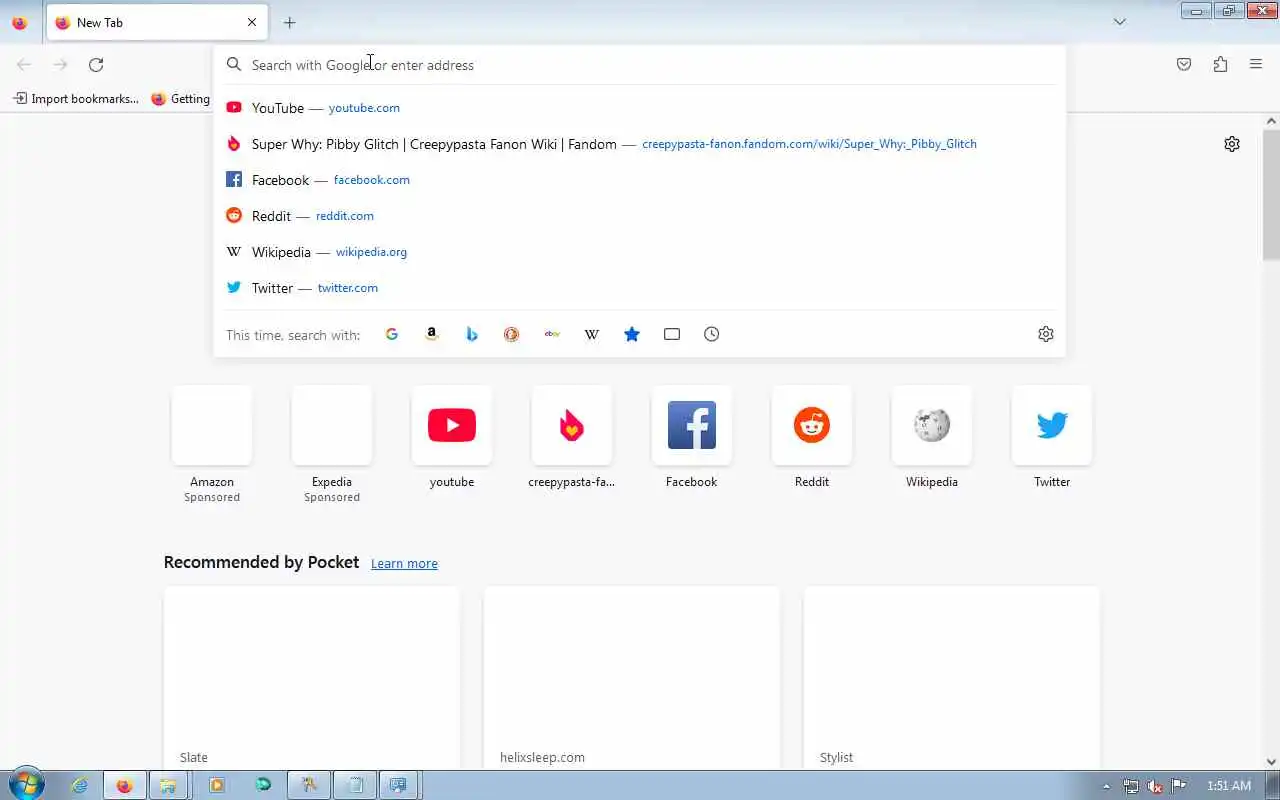
Task: Open the helixsleep.com Pocket card
Action: click(x=632, y=678)
